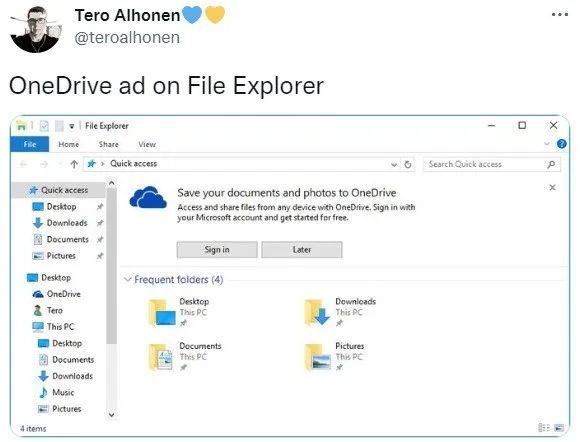Click the OneDrive cloud icon in sidebar
The image size is (588, 442).
tap(38, 294)
